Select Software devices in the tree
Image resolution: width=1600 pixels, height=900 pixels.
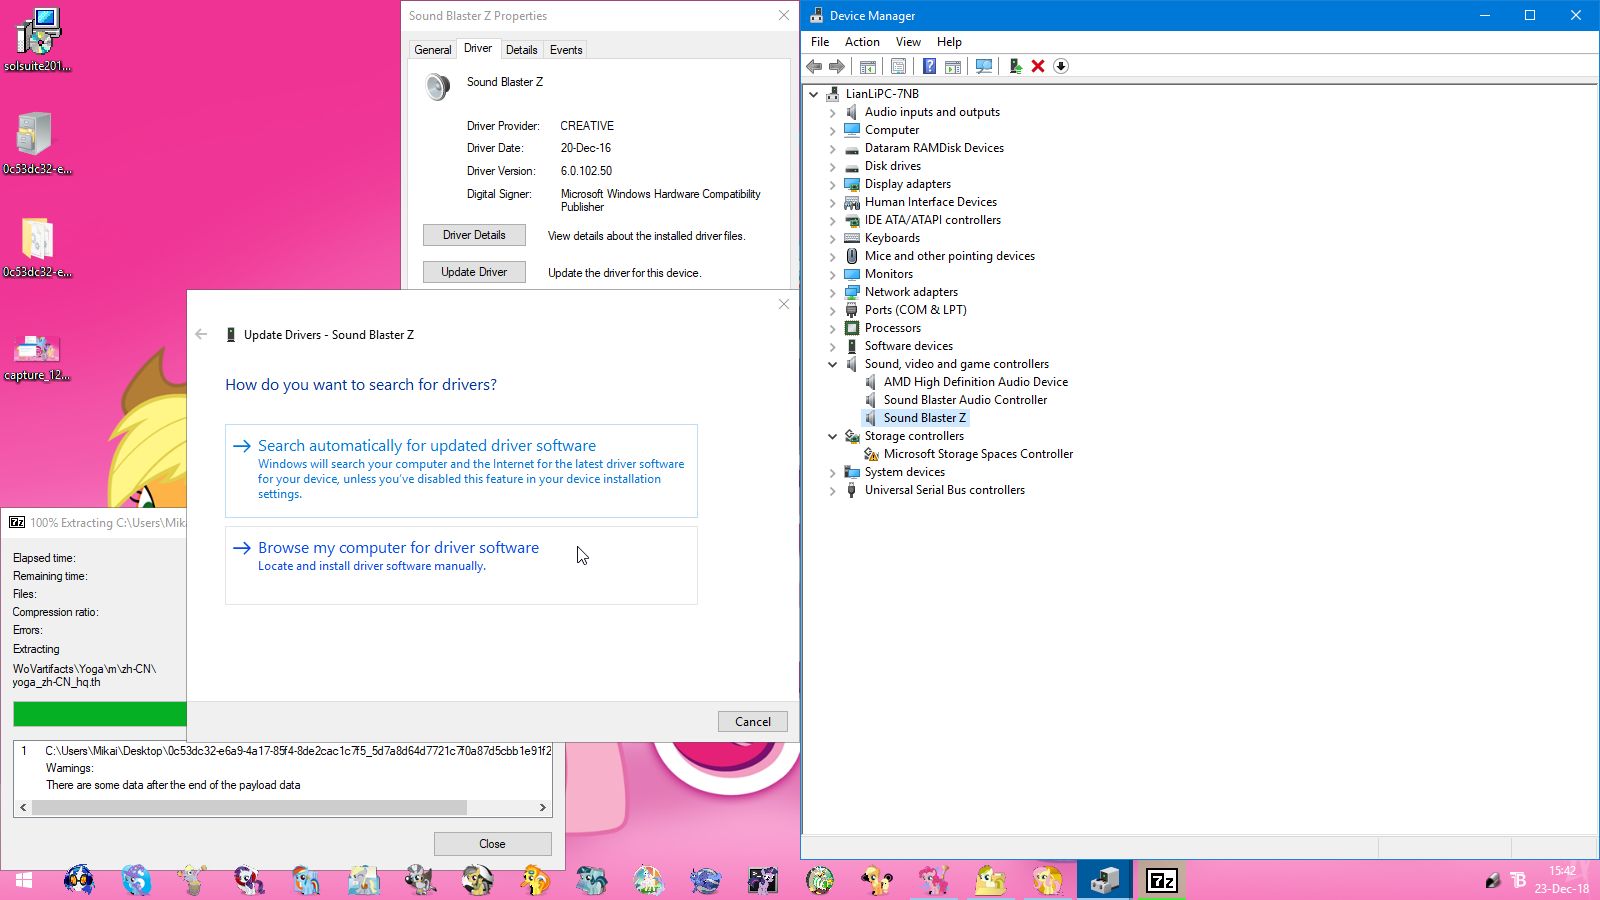(909, 346)
